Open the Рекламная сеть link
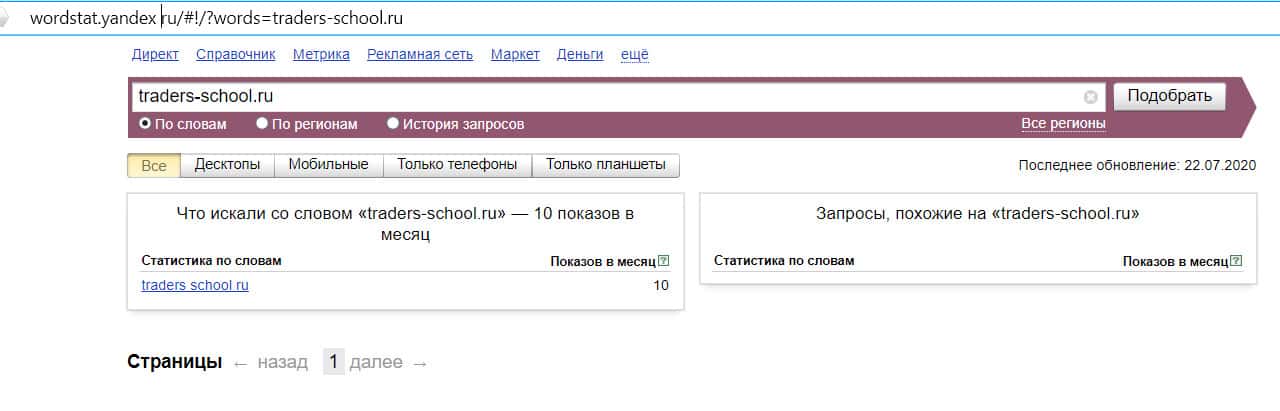Viewport: 1280px width, 411px height. tap(420, 54)
